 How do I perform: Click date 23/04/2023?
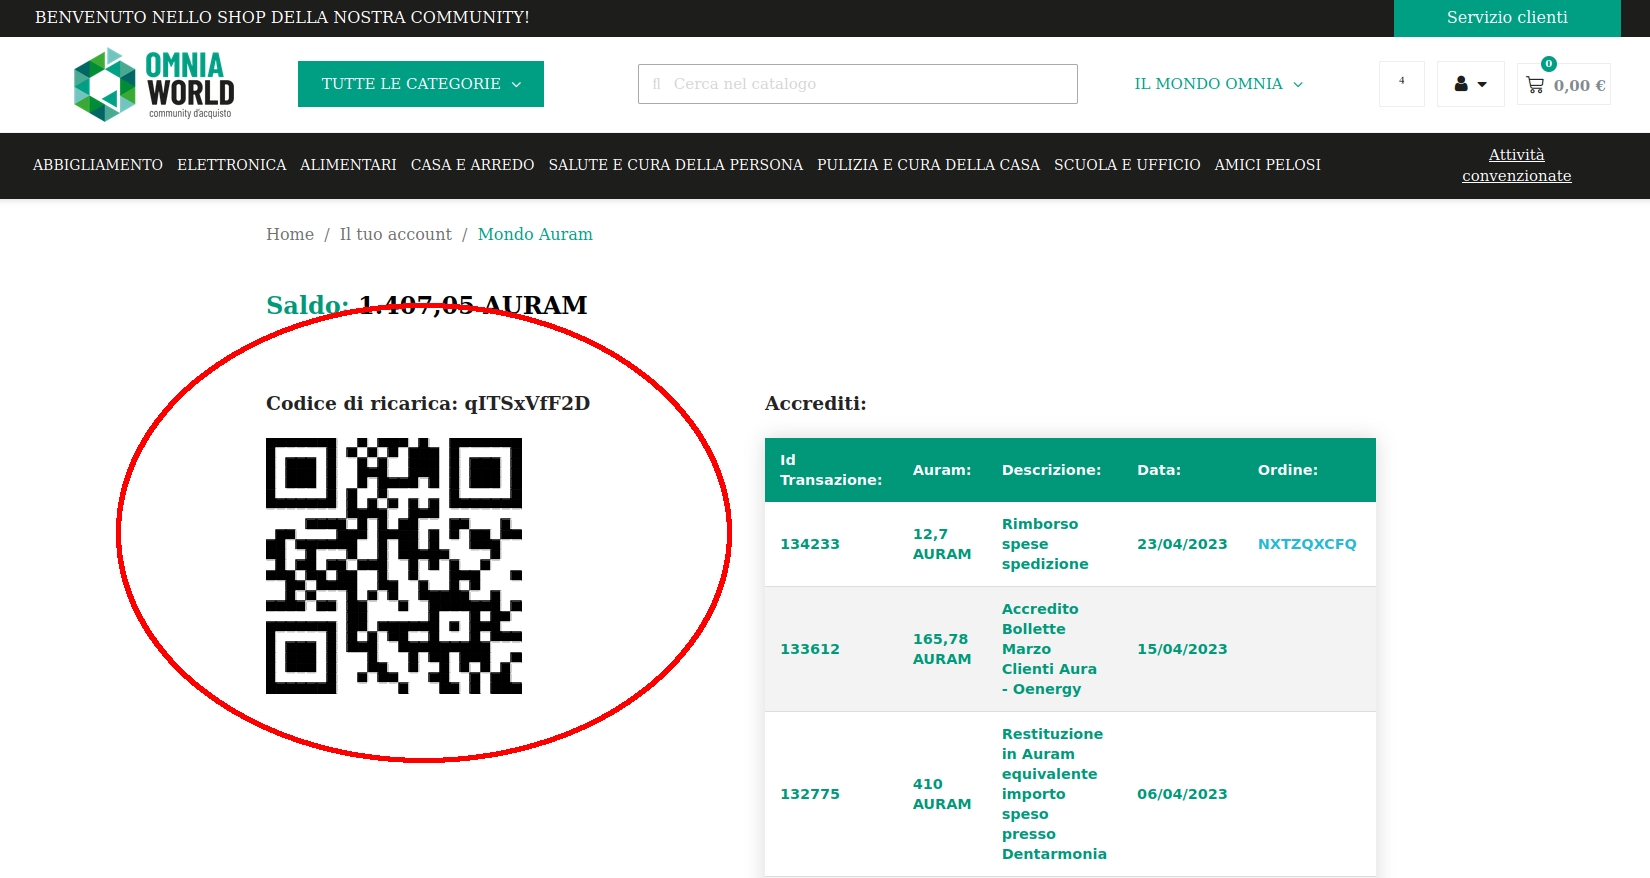tap(1182, 544)
